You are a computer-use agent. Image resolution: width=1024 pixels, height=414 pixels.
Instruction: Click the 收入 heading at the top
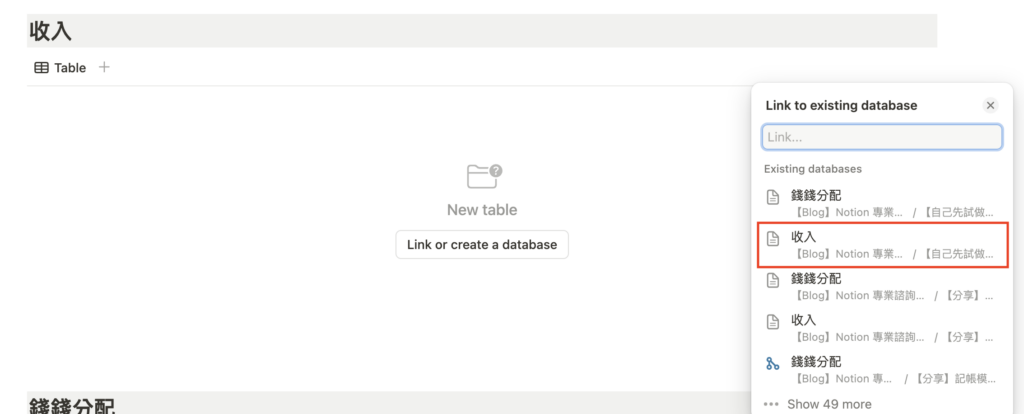(51, 31)
